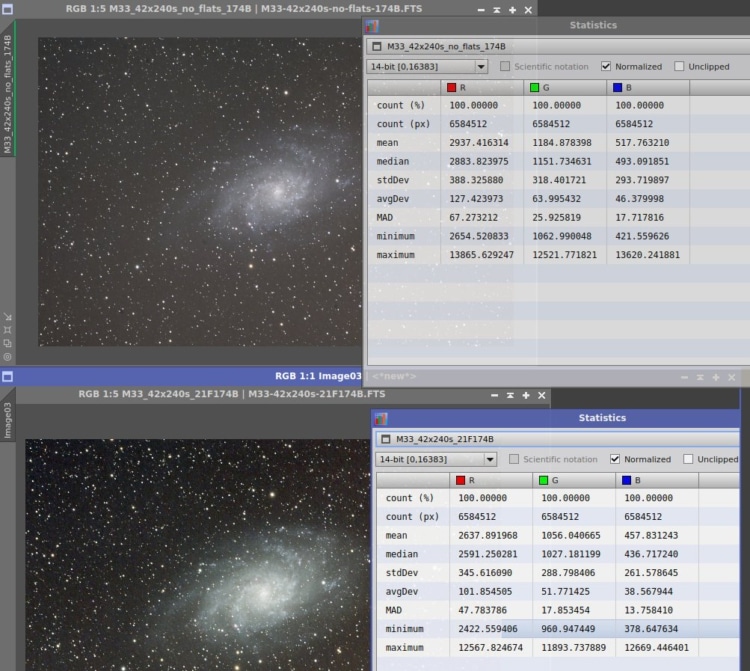Click the Statistics icon of the lower Statistics window
The width and height of the screenshot is (750, 671).
381,418
